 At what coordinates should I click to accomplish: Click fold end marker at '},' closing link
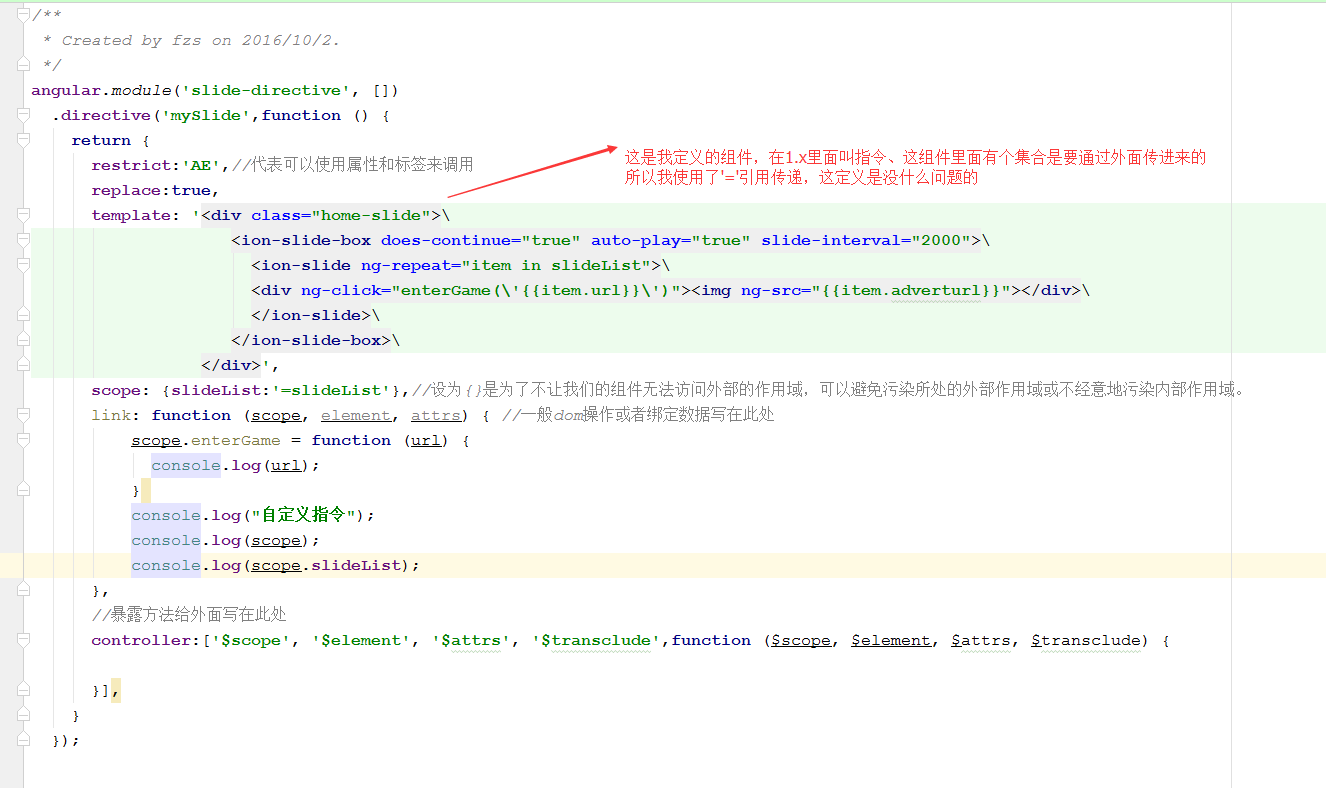(24, 590)
